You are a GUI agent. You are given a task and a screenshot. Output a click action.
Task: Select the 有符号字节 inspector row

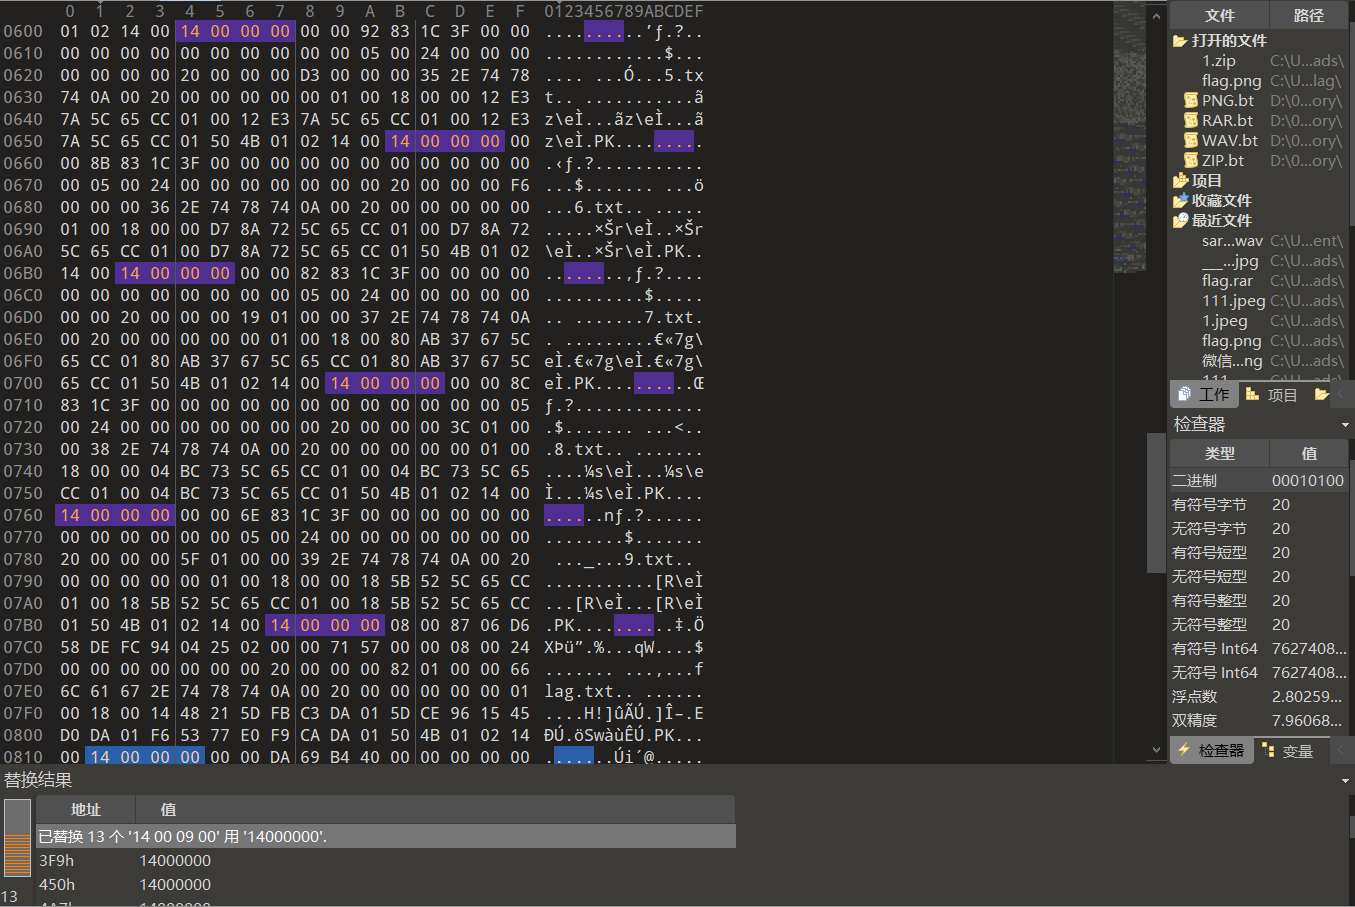(x=1259, y=504)
